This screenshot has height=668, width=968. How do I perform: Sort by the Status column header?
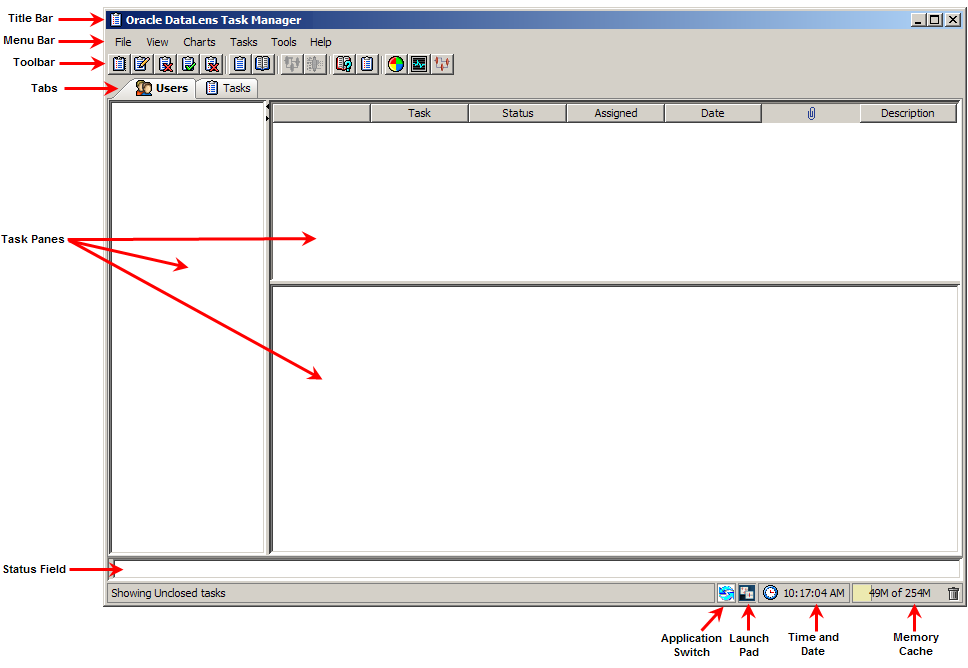517,113
